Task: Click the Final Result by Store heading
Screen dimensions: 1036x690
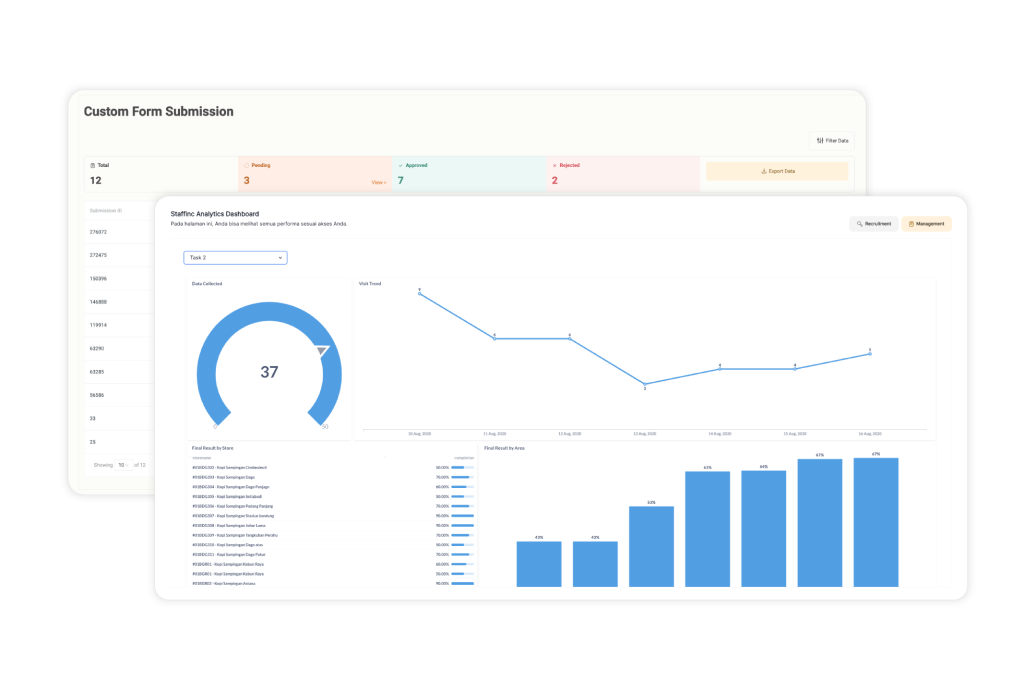Action: point(213,448)
